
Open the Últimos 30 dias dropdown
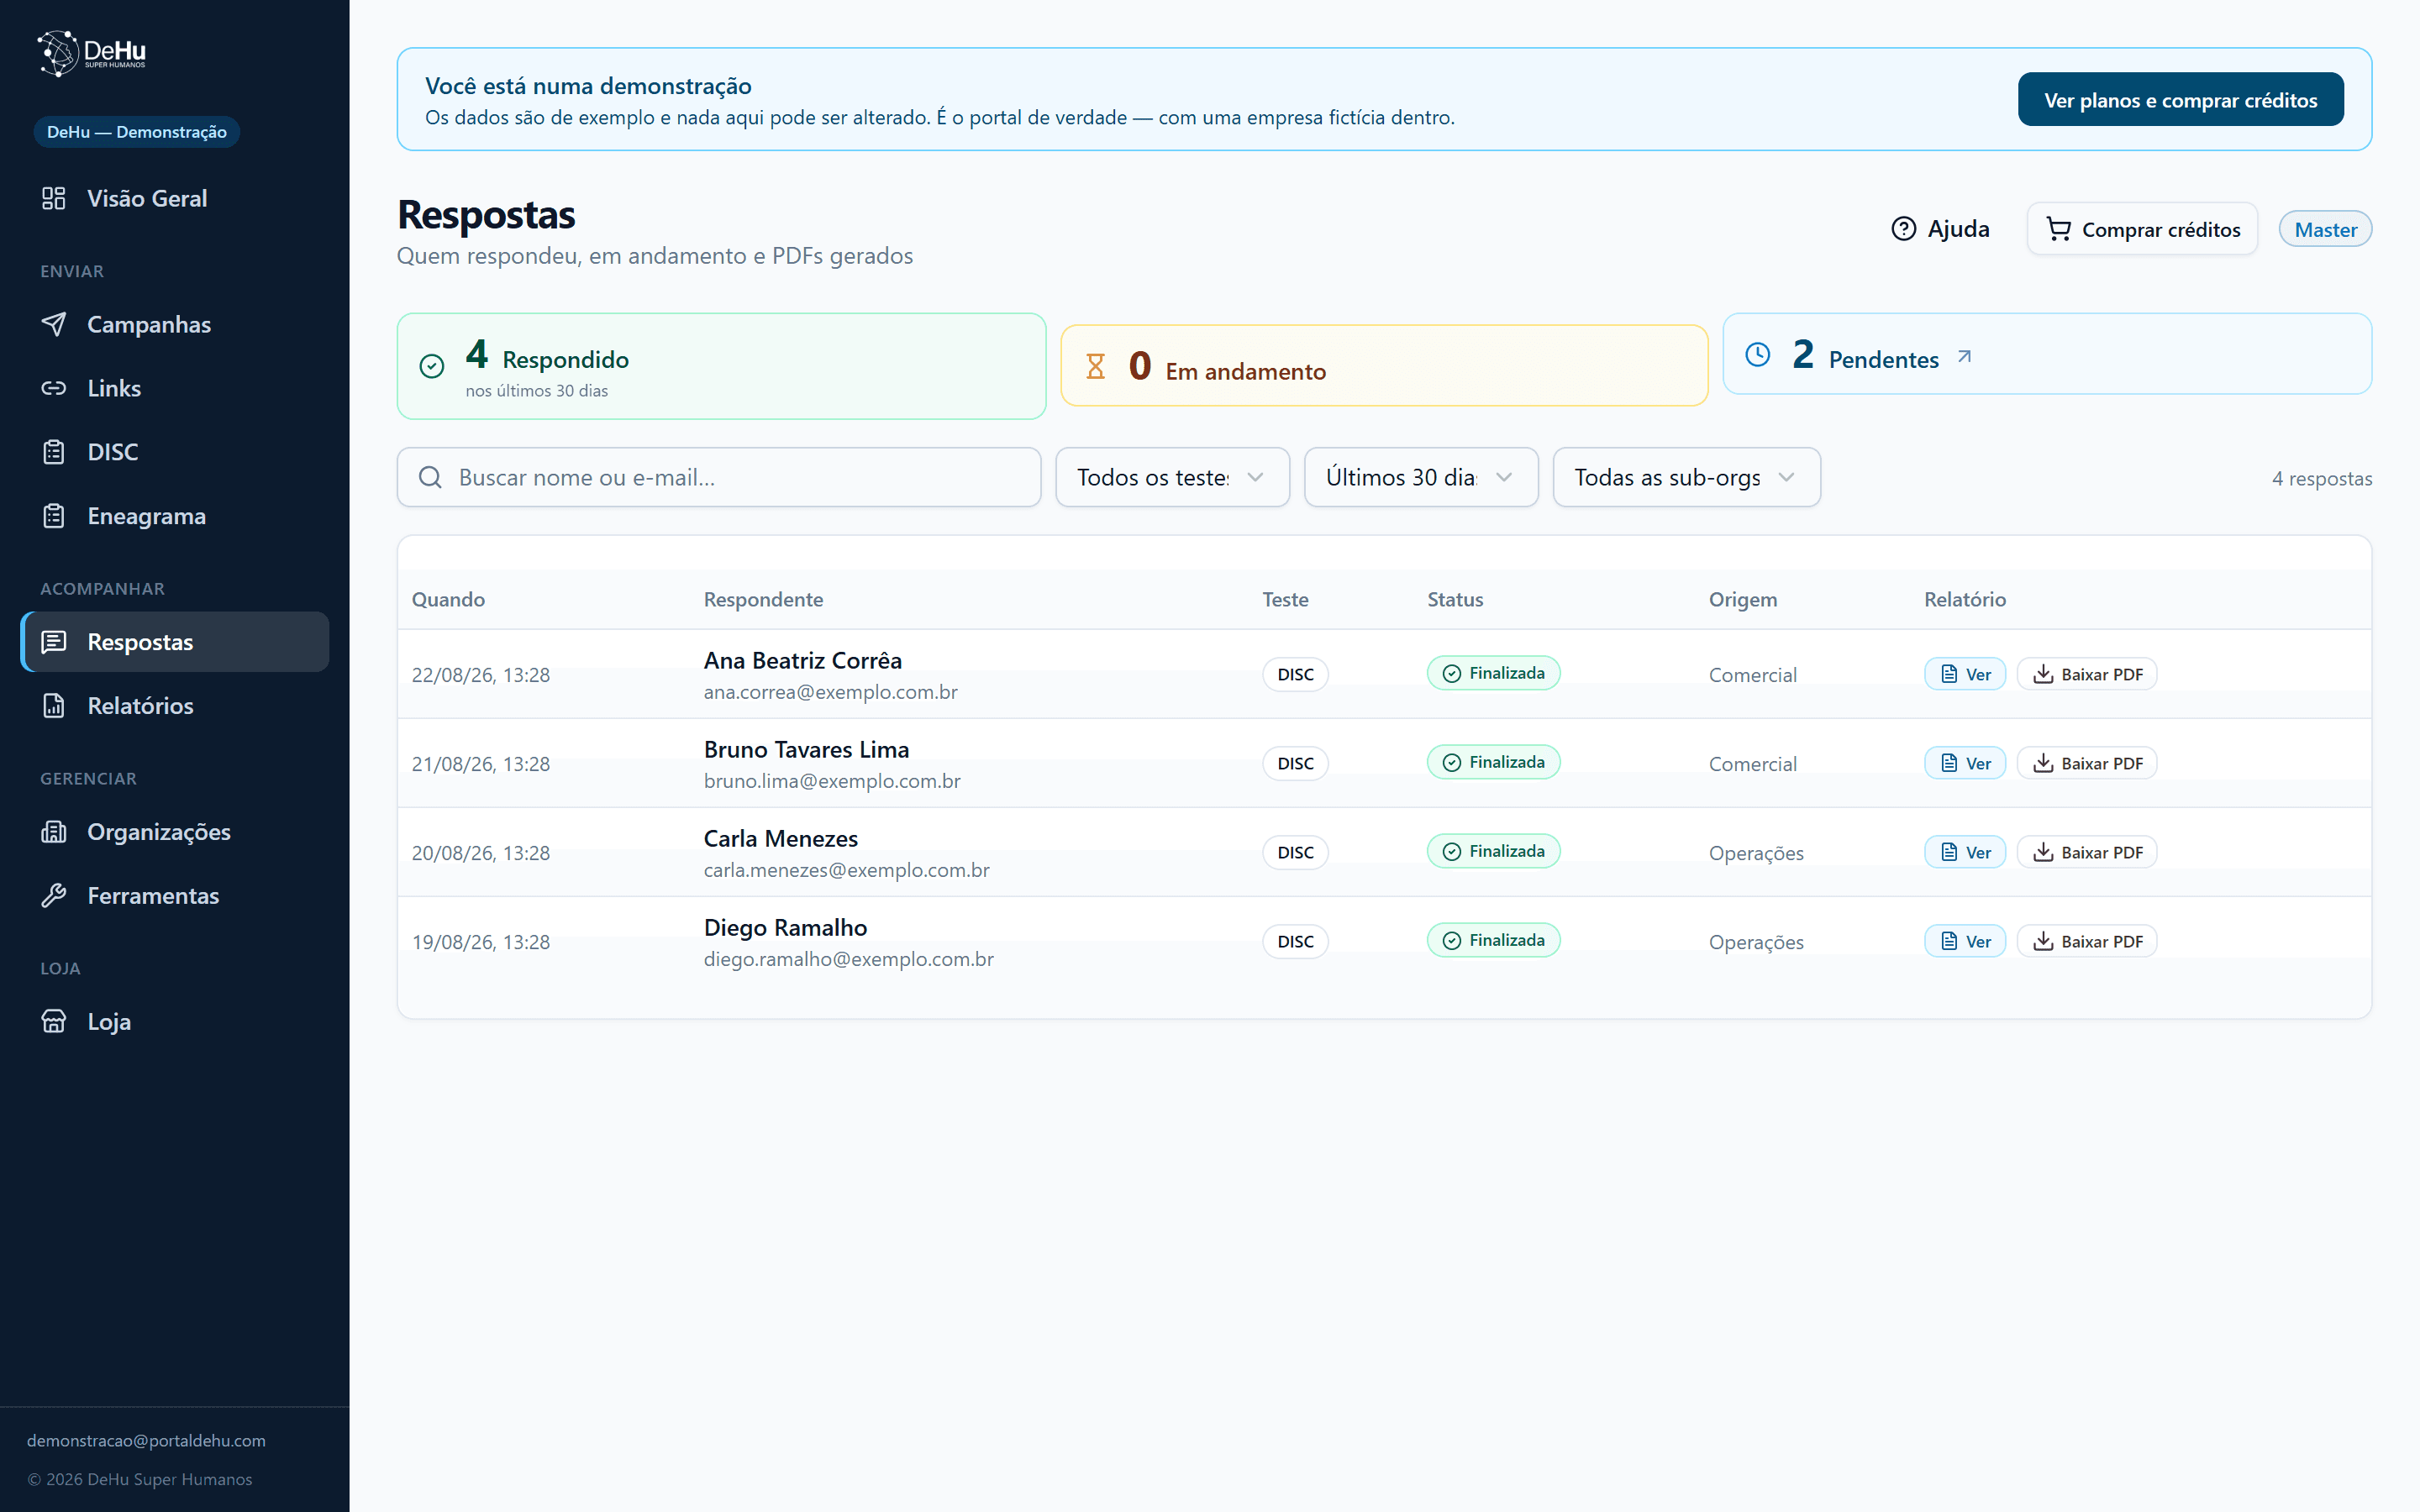point(1421,477)
